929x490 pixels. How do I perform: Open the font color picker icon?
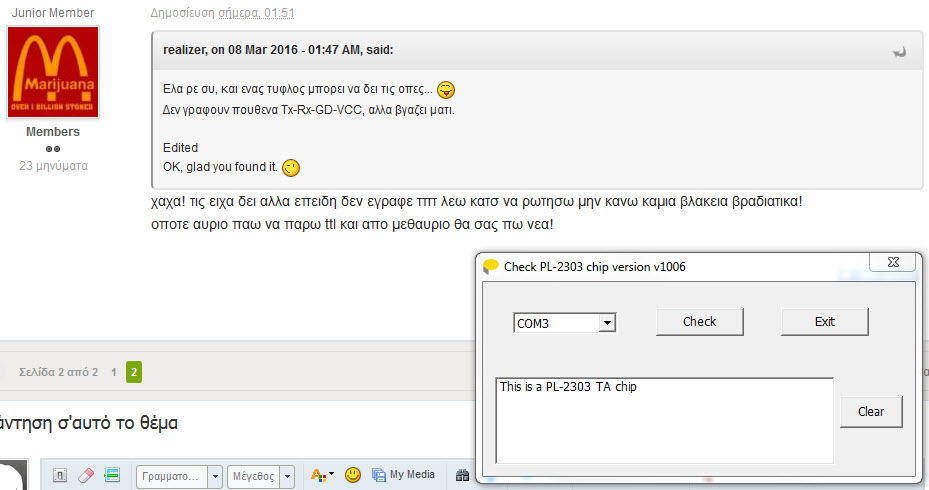tap(322, 475)
